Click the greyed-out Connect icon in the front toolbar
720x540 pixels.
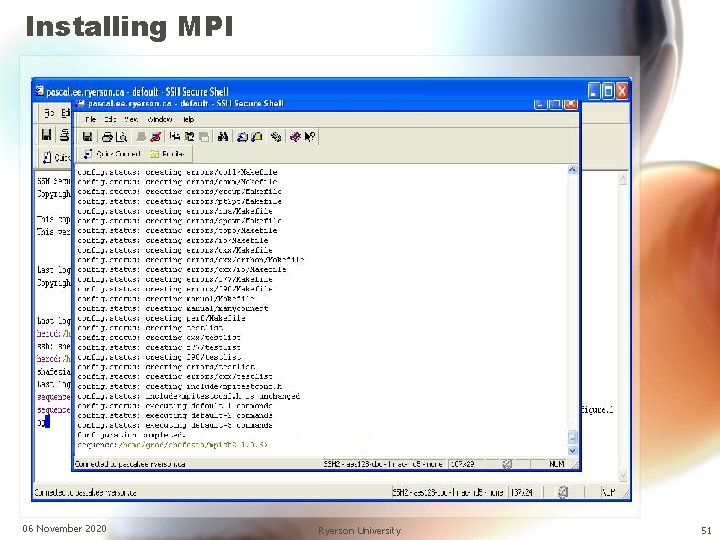(141, 136)
